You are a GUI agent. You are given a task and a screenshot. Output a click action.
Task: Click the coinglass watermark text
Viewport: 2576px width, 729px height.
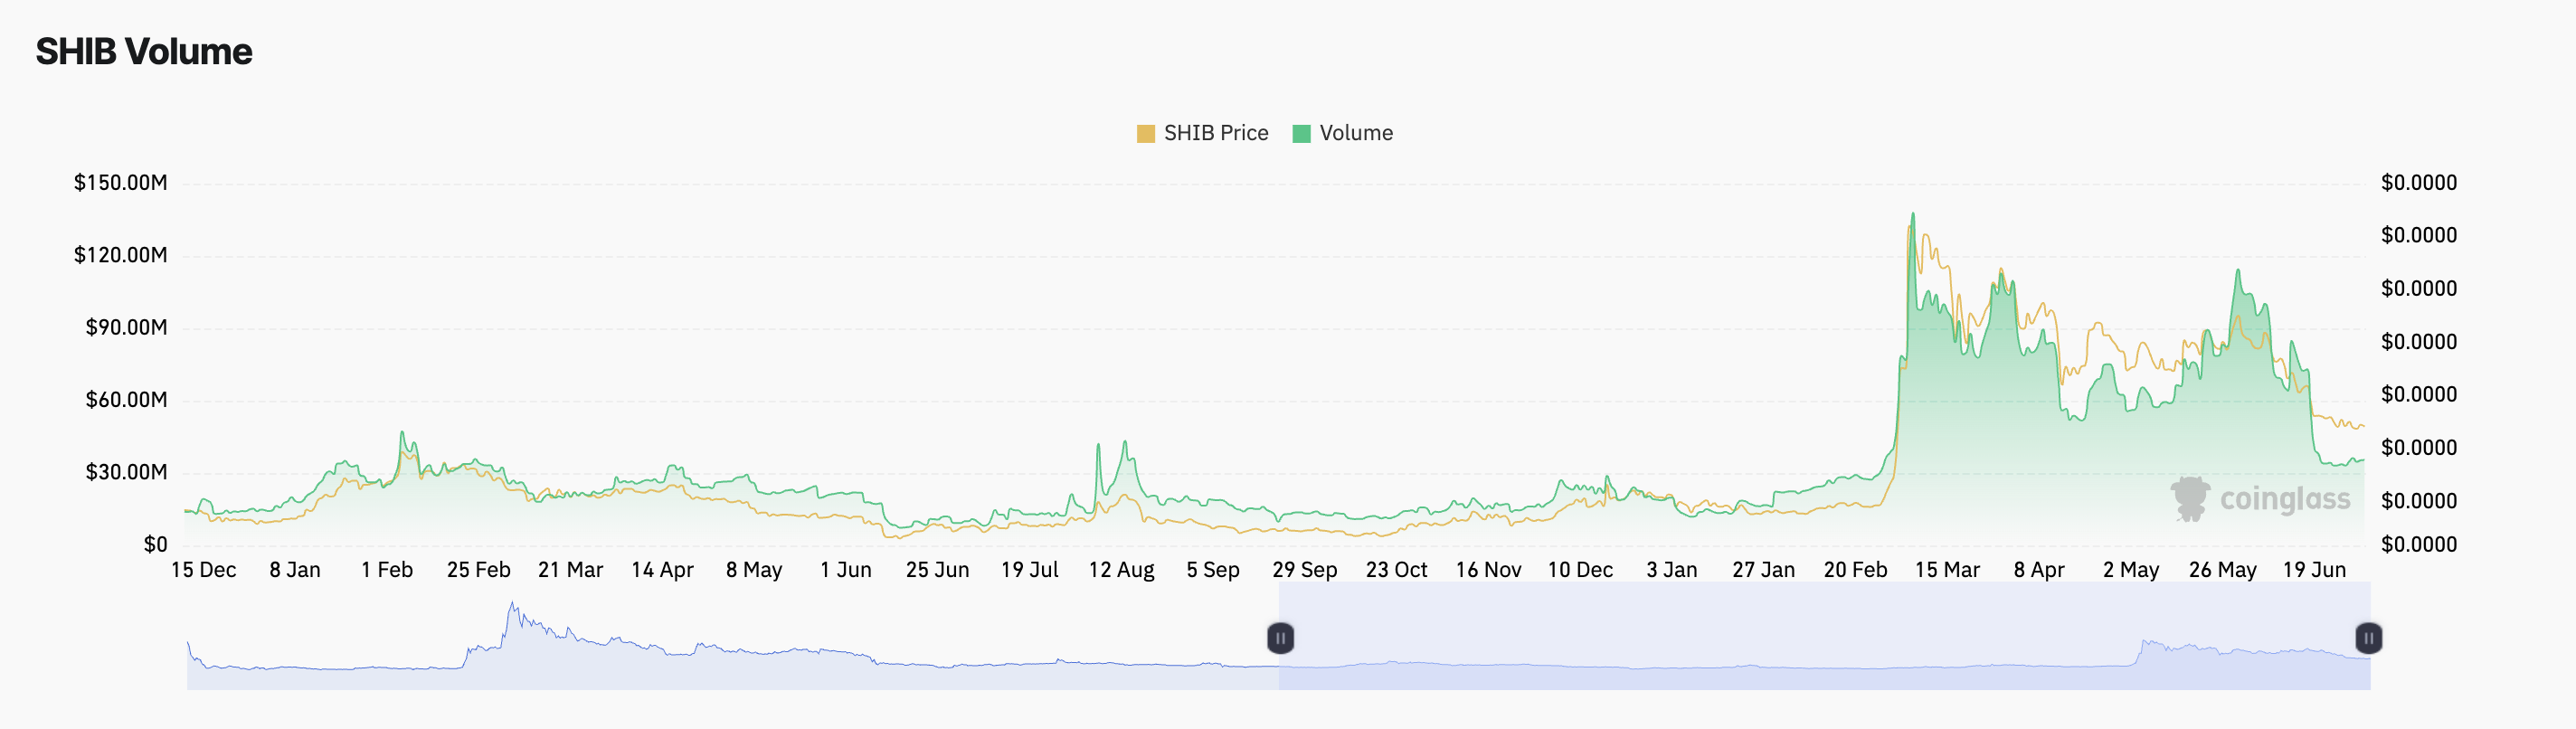point(2285,499)
